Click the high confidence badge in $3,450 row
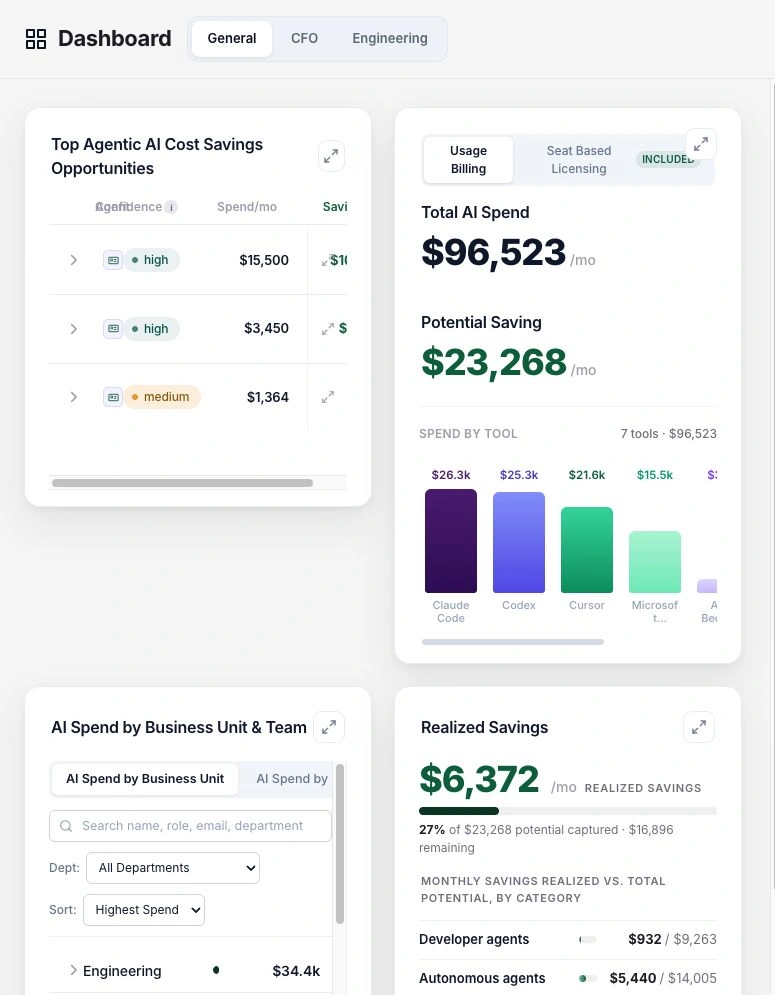The image size is (775, 995). coord(152,329)
